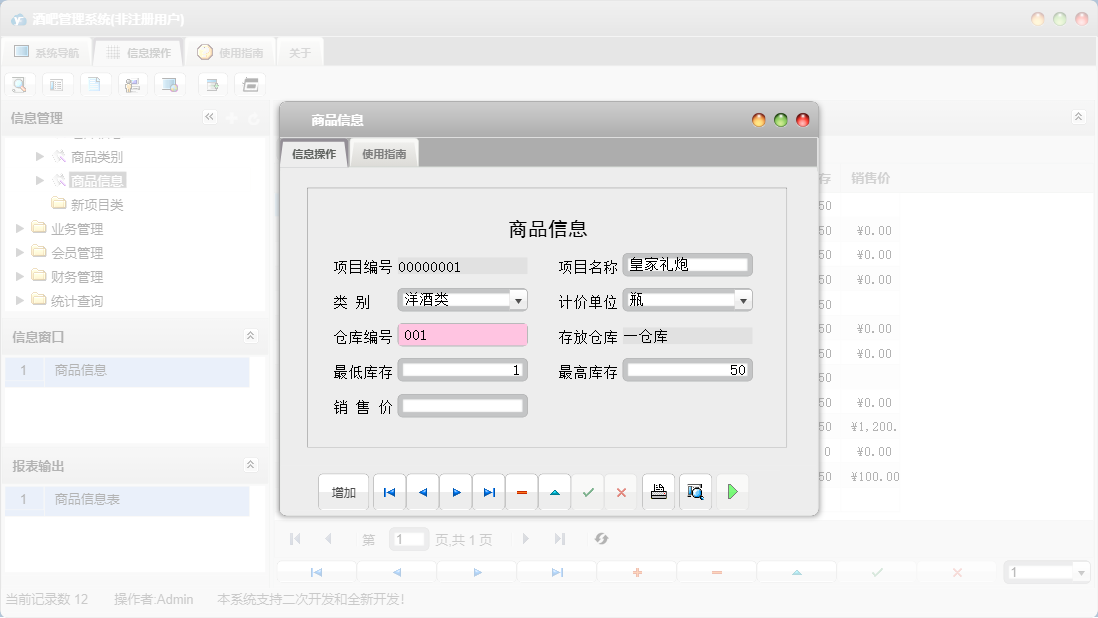
Task: Select the search/query toolbar icon
Action: tap(20, 84)
